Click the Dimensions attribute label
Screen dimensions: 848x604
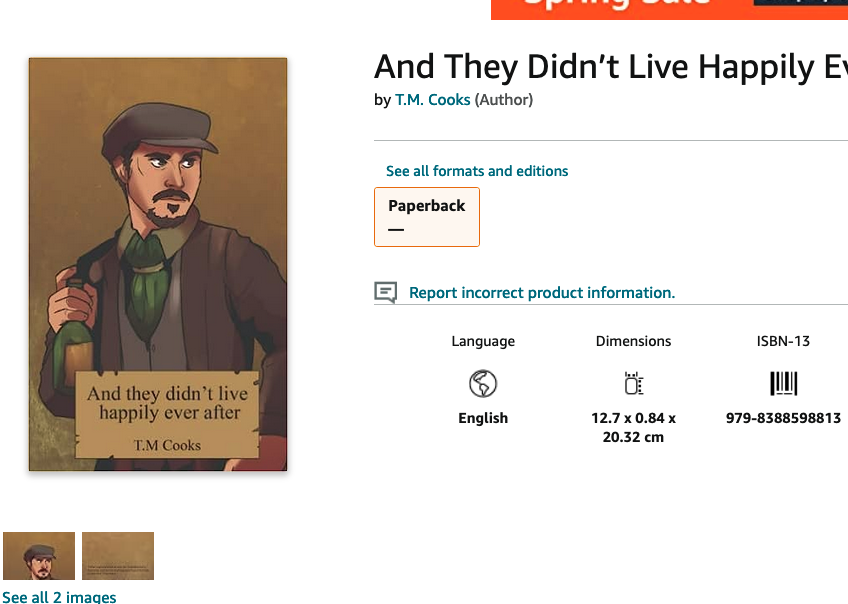633,341
